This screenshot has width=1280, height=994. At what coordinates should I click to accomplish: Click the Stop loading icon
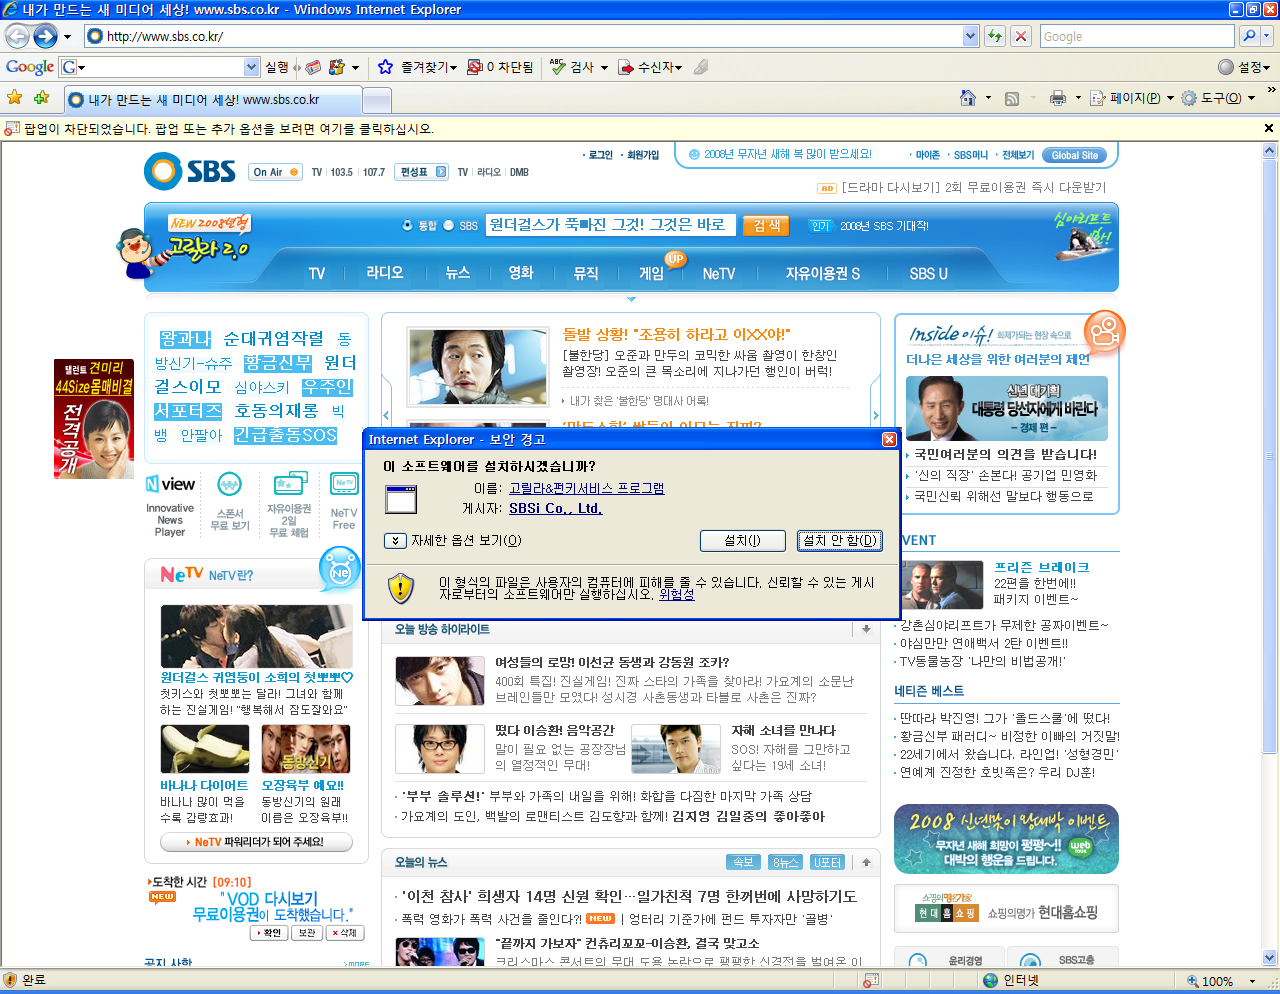pos(1021,36)
